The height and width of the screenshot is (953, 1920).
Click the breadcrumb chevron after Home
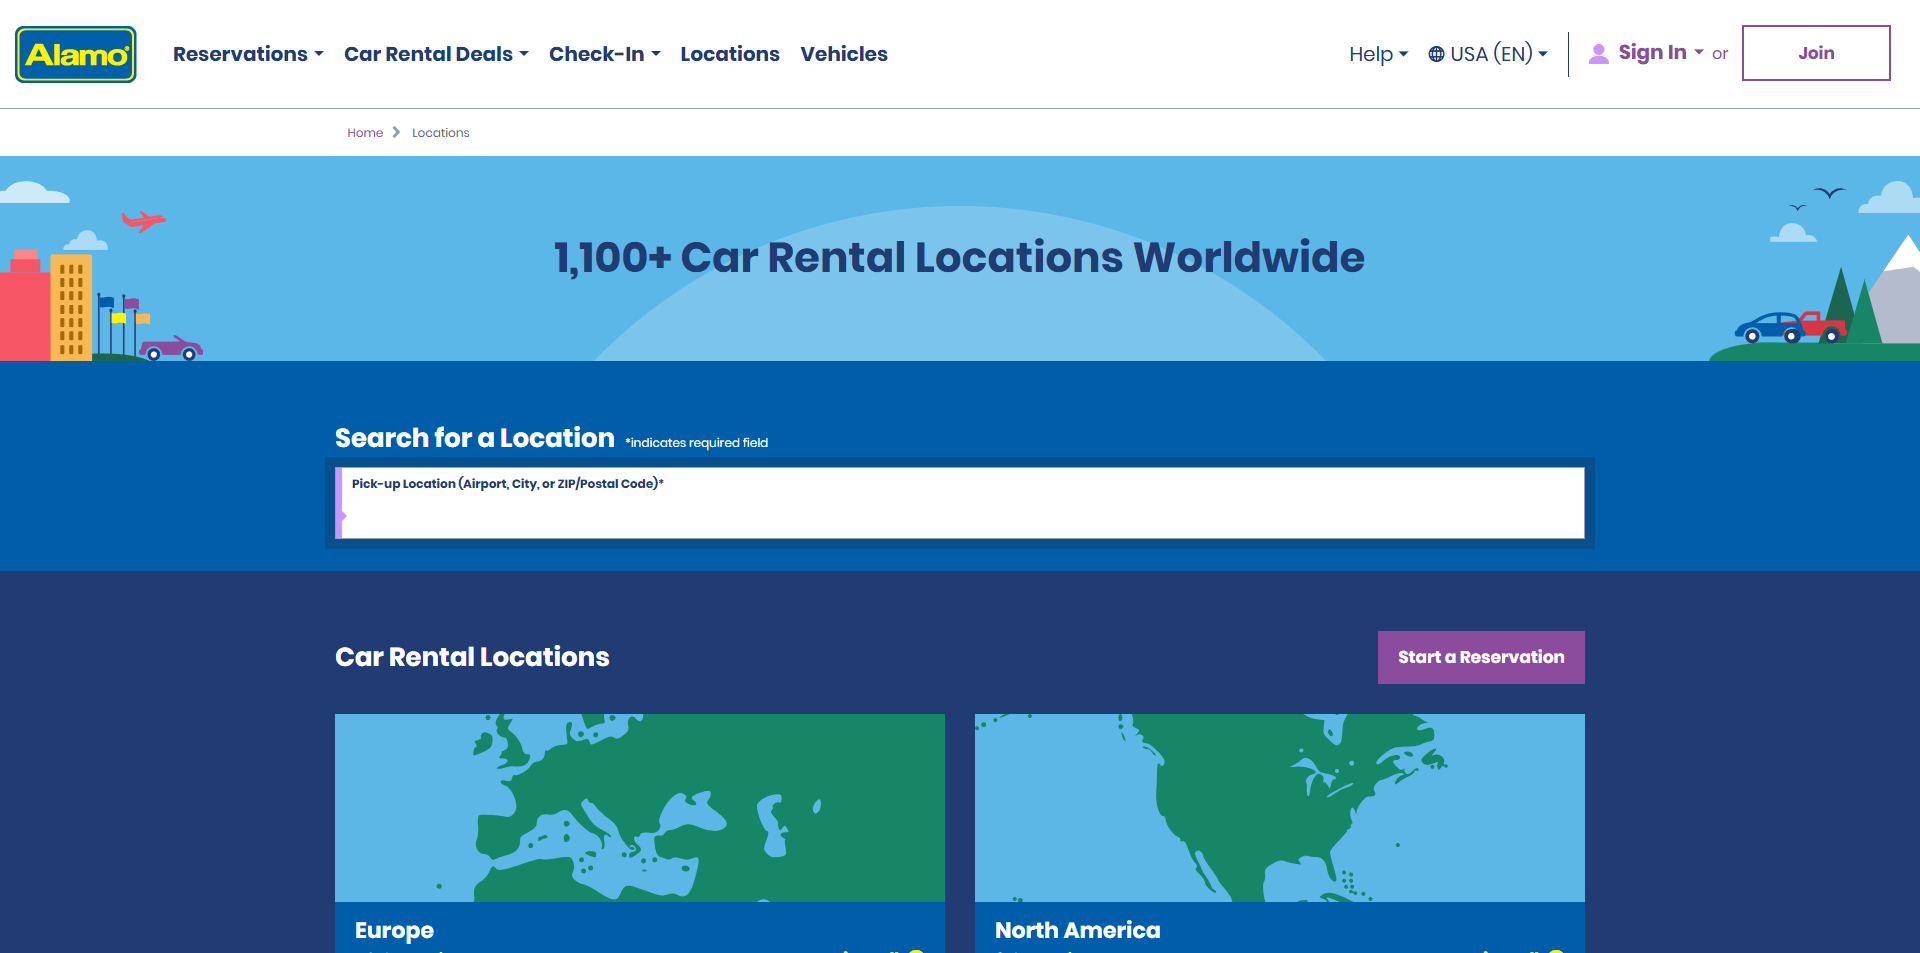[x=396, y=133]
